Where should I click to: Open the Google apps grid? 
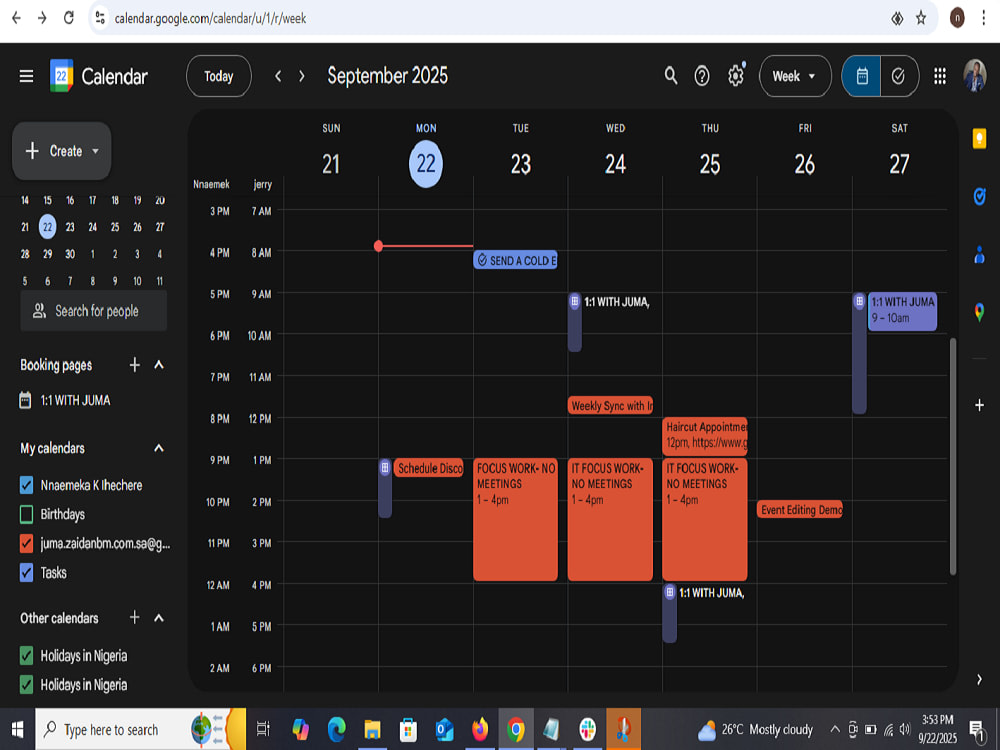[939, 77]
